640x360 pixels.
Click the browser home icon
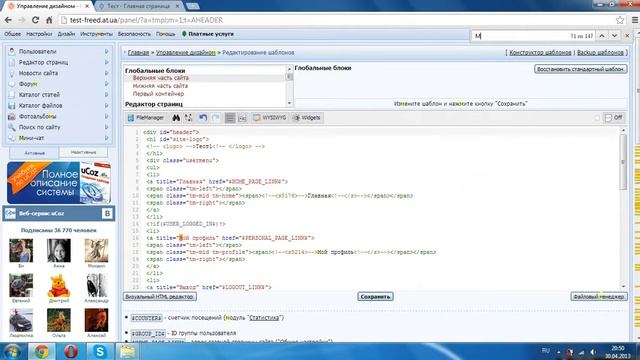click(49, 20)
